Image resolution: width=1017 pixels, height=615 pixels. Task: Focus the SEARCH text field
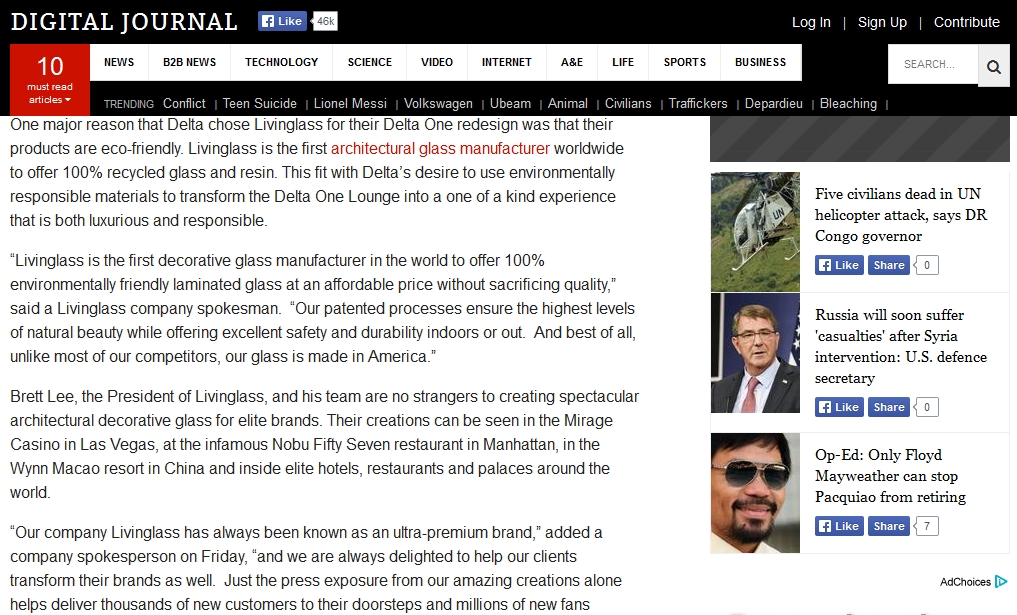[933, 64]
